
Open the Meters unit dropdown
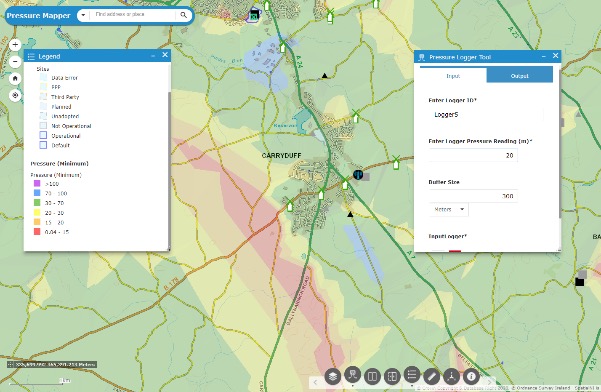click(449, 209)
